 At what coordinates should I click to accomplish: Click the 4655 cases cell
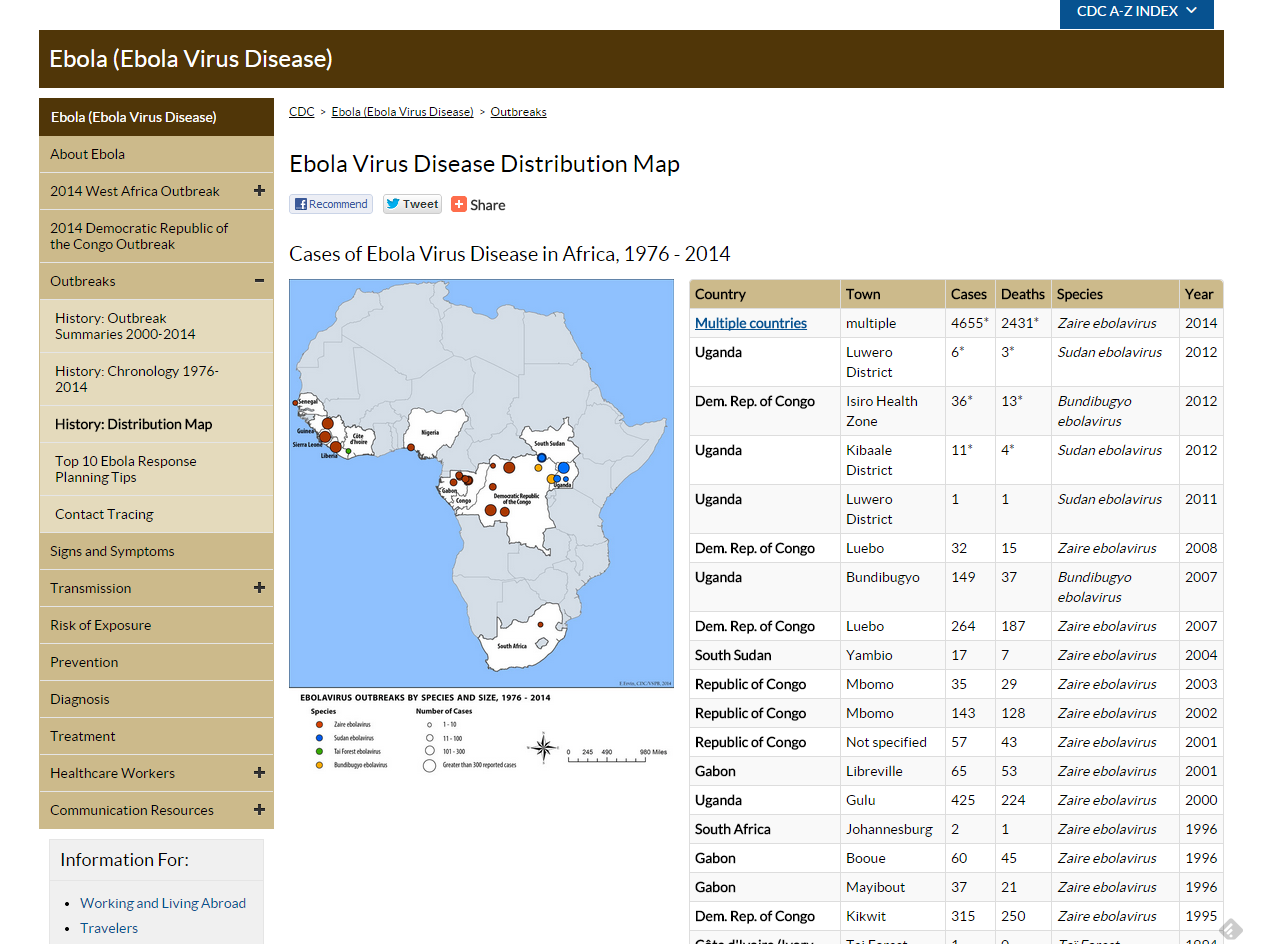(x=970, y=323)
